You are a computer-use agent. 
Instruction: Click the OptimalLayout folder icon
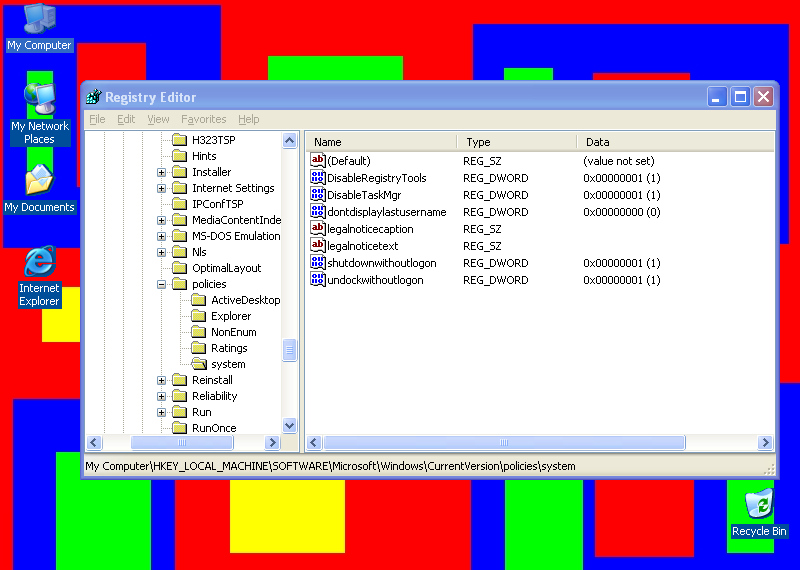pyautogui.click(x=180, y=268)
